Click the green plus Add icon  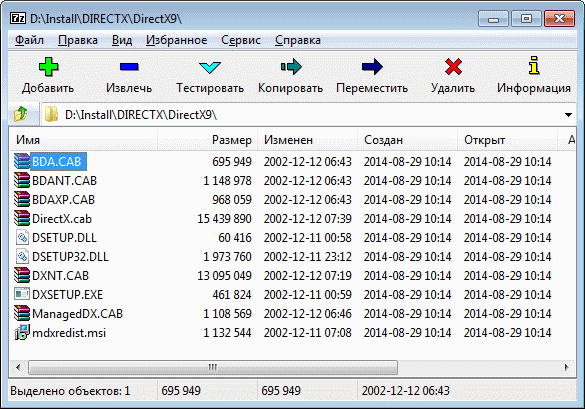click(x=49, y=67)
